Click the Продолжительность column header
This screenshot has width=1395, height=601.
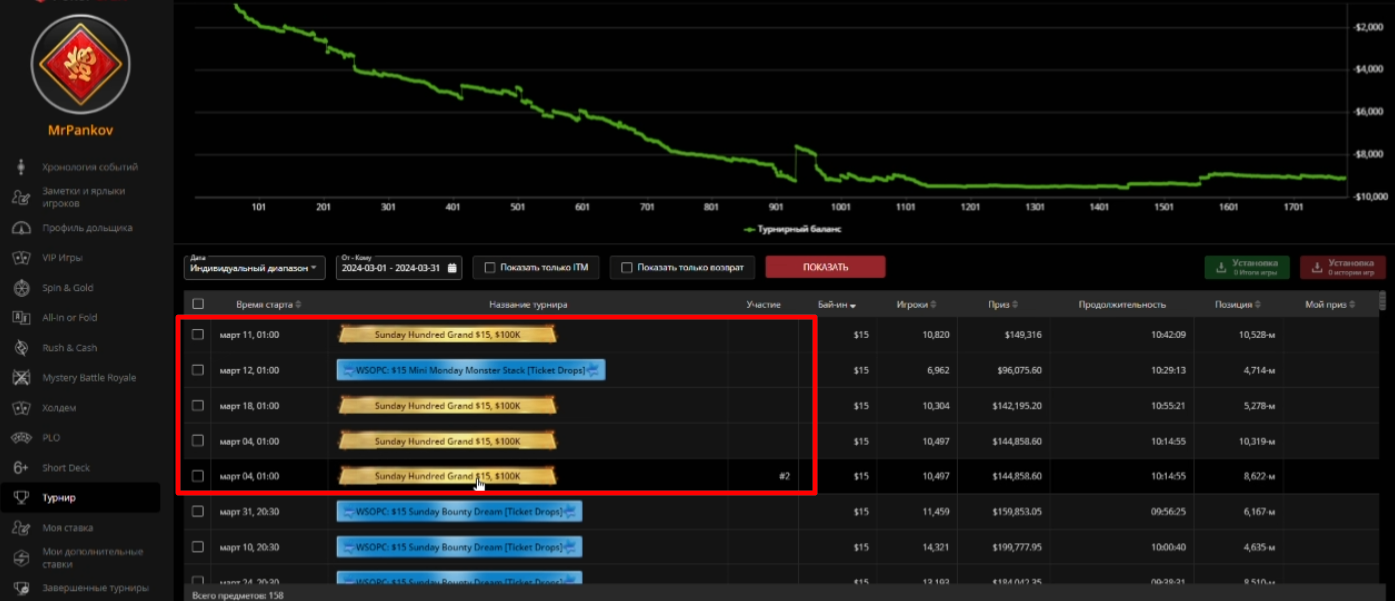point(1122,304)
